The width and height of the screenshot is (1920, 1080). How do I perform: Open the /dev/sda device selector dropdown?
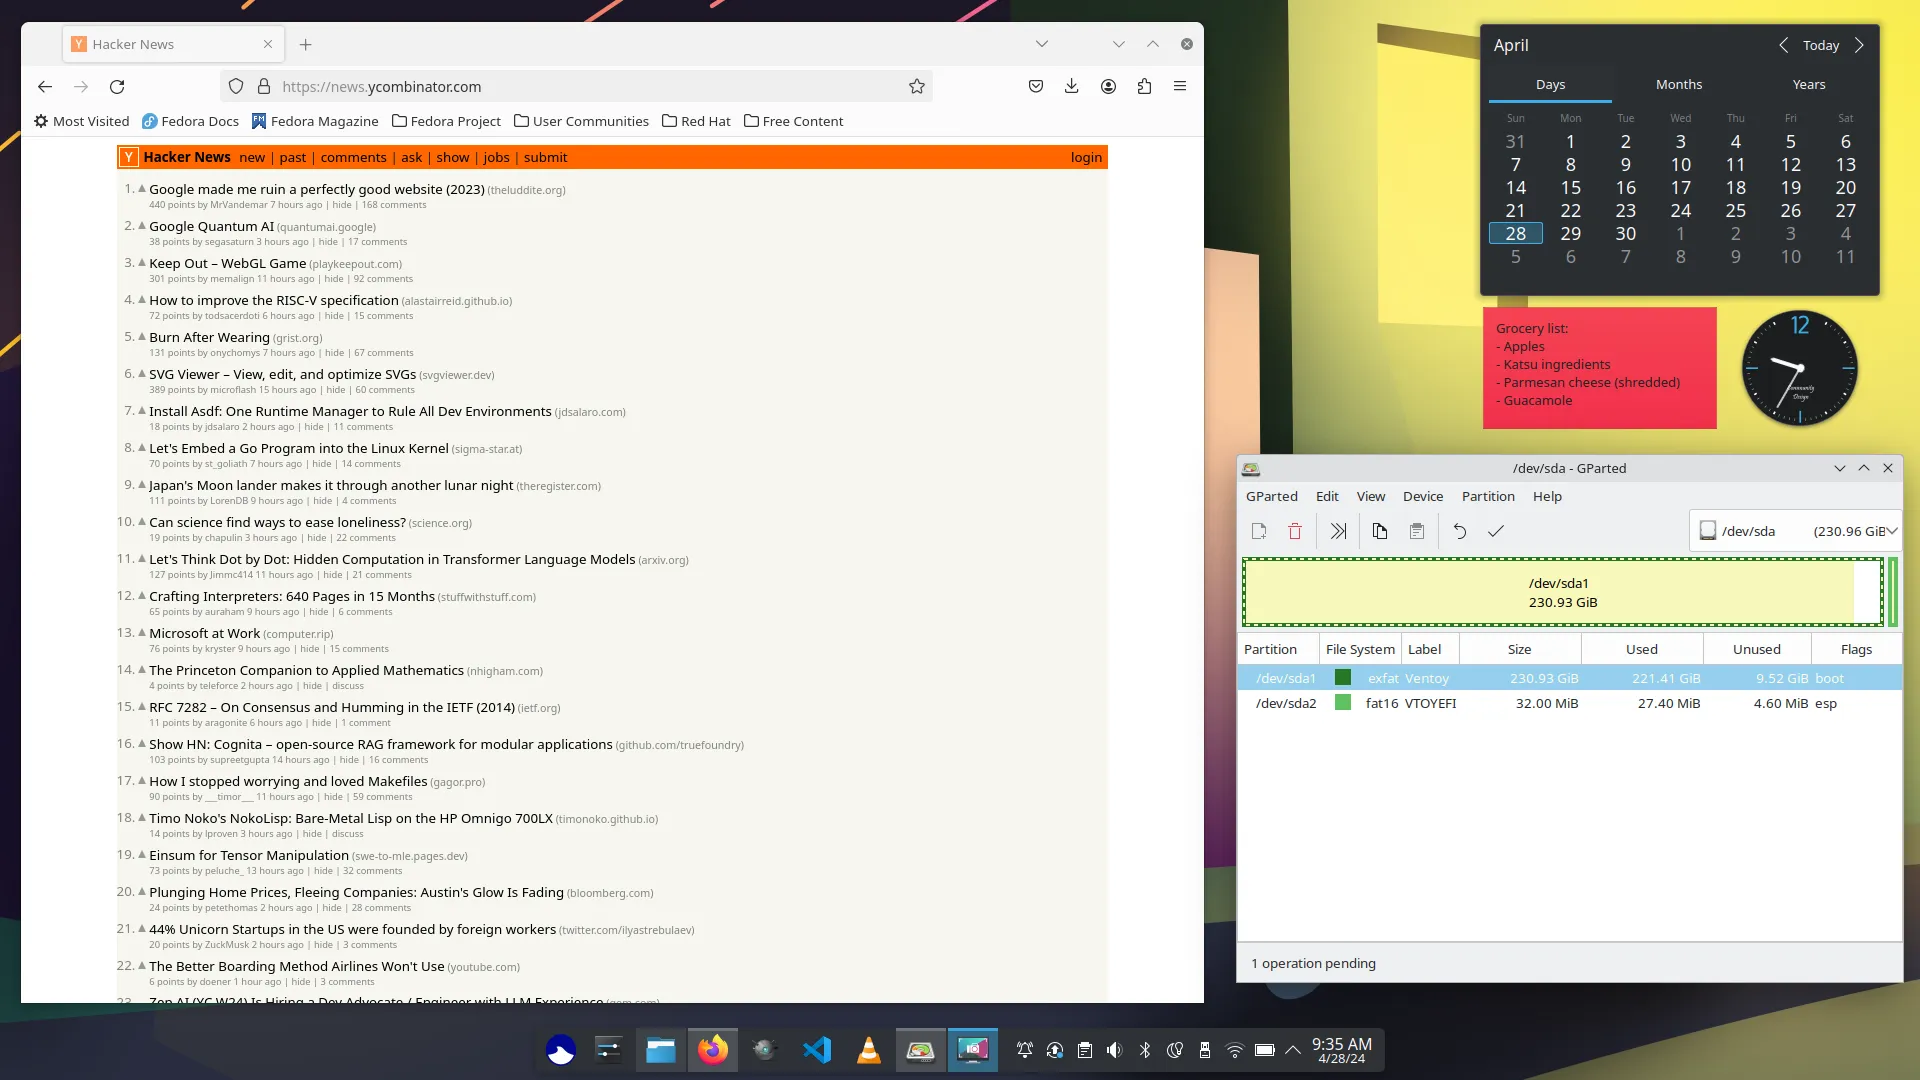point(1795,531)
